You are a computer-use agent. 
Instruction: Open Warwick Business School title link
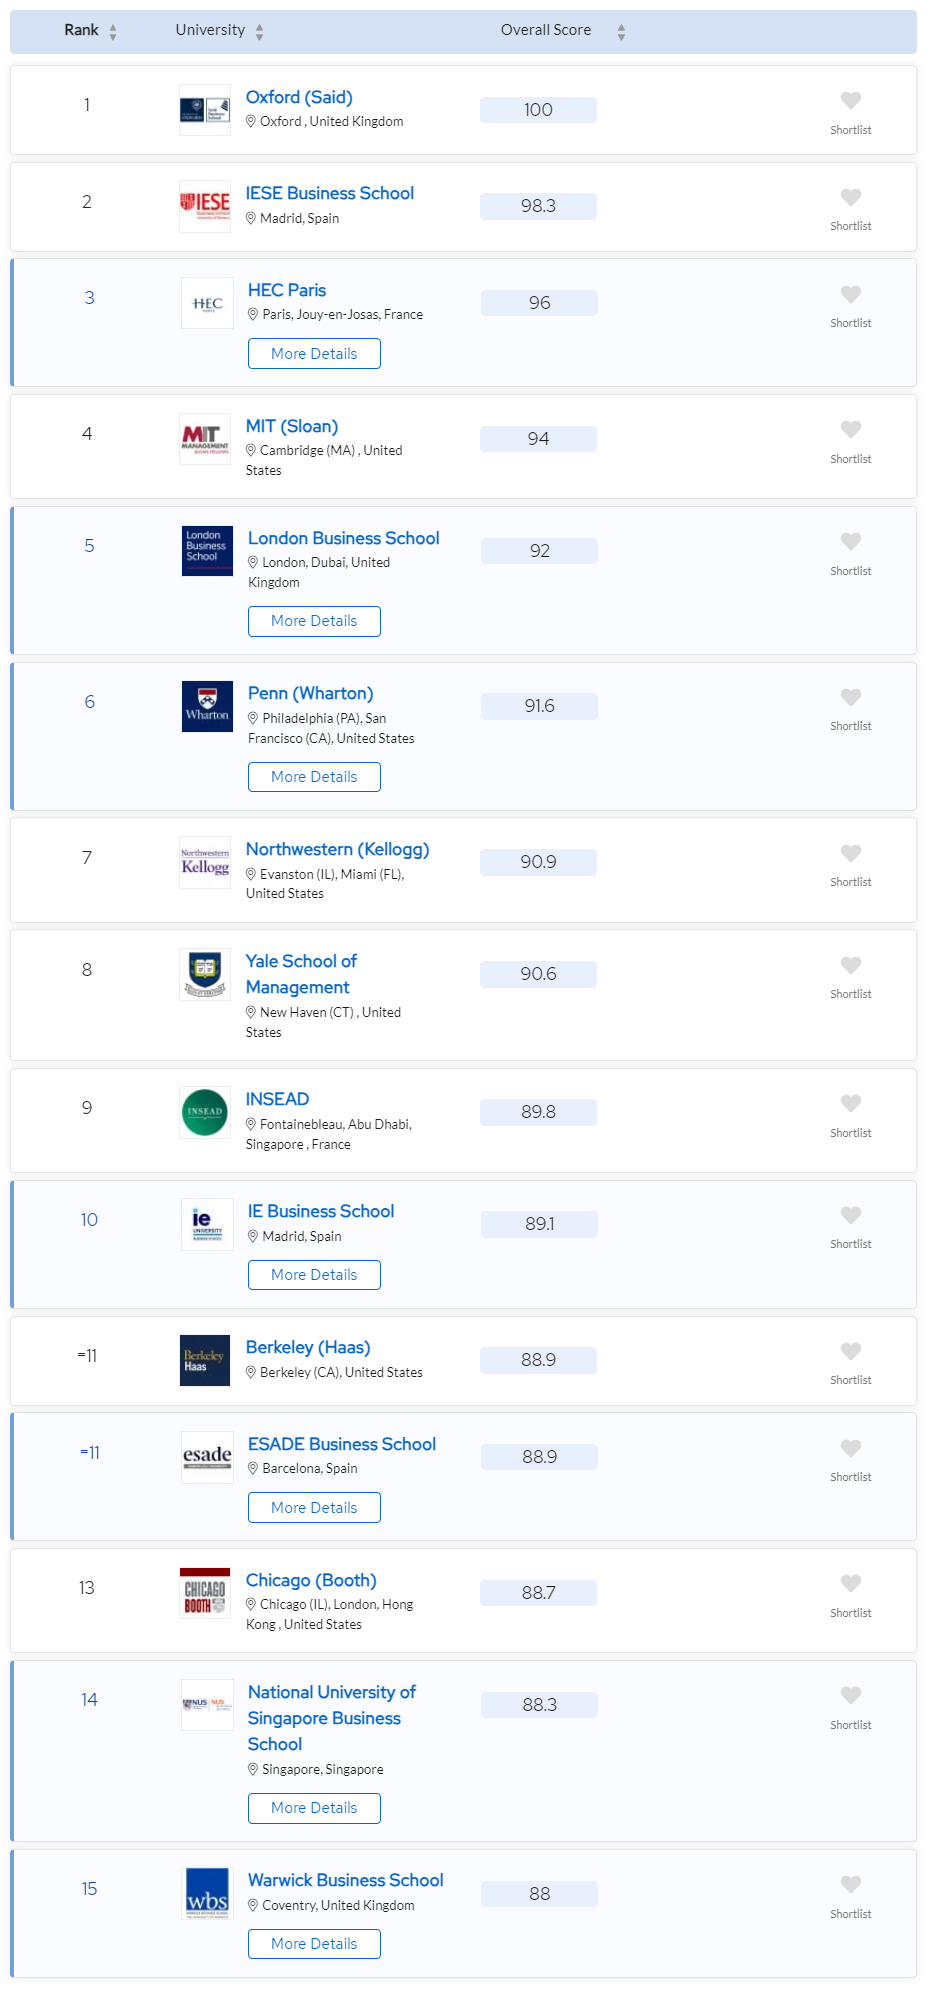(346, 1880)
